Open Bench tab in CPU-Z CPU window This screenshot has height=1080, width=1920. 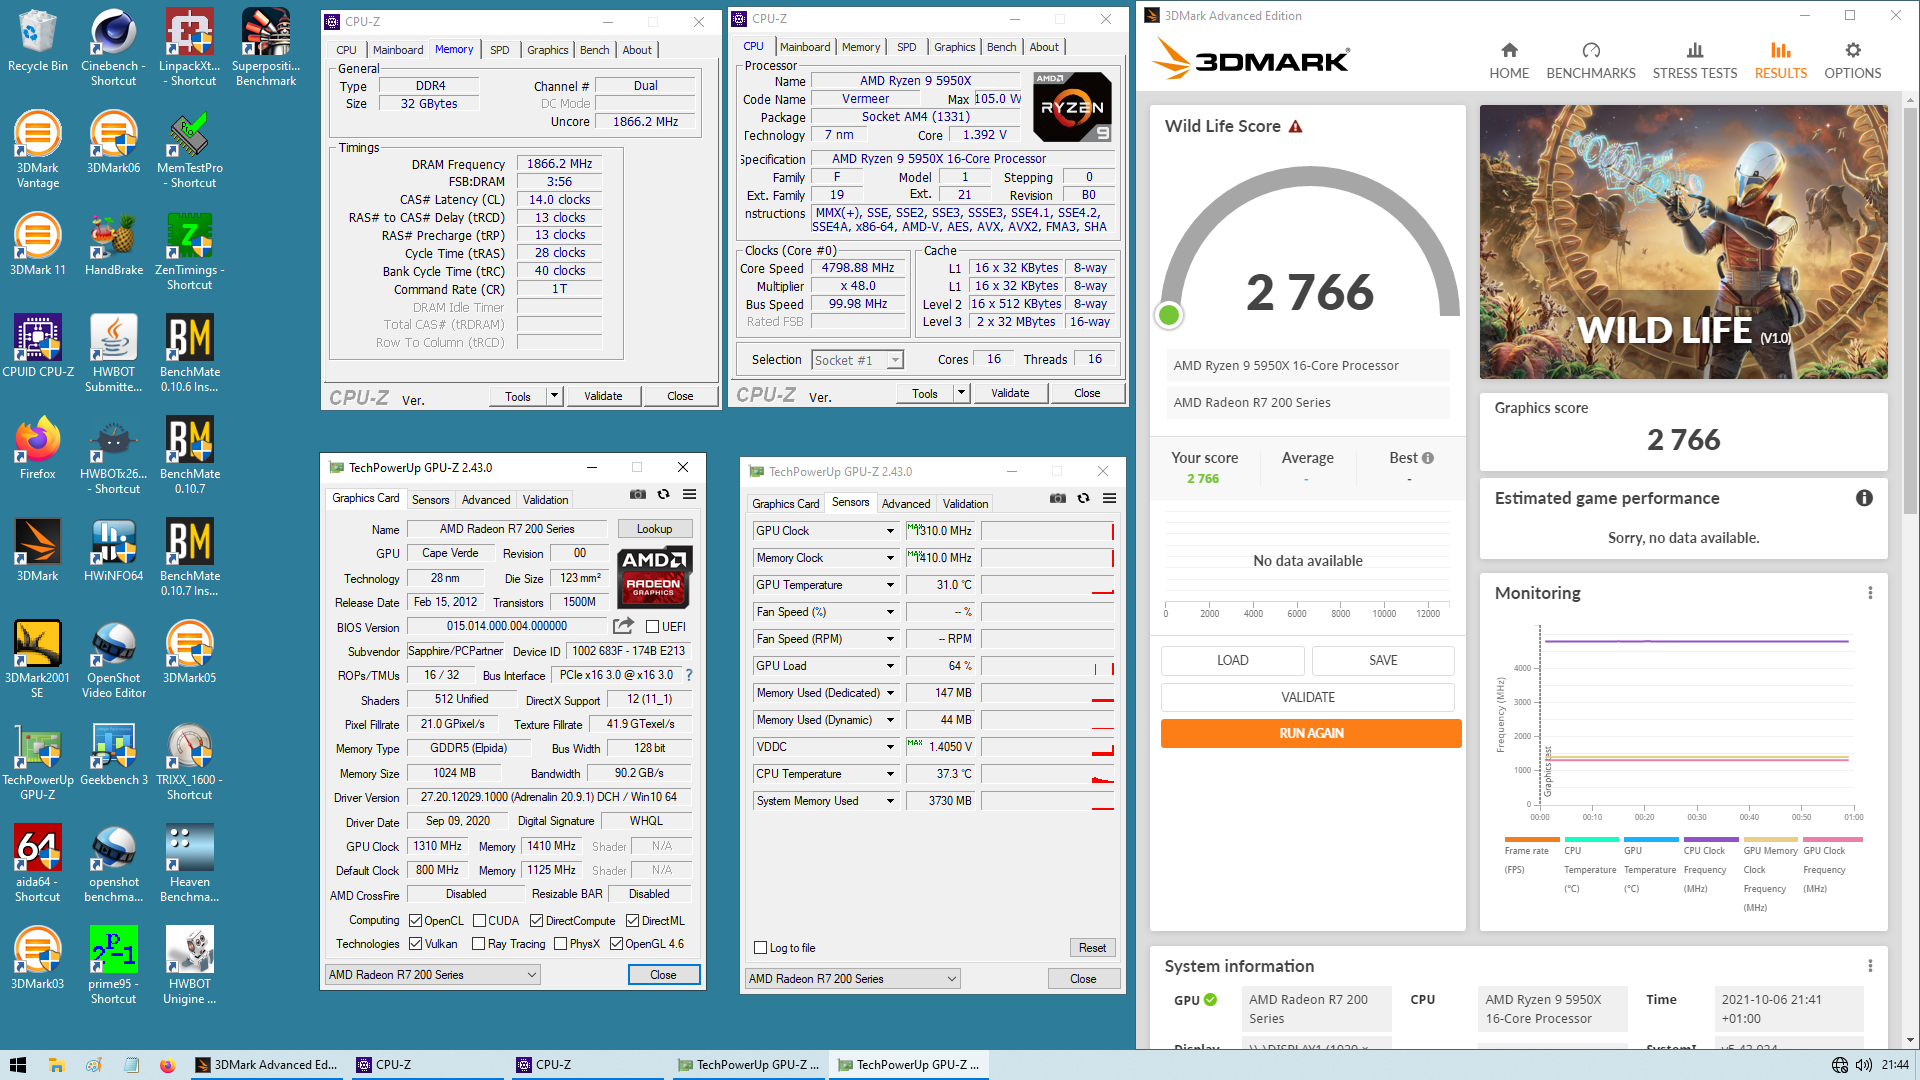click(x=1001, y=47)
